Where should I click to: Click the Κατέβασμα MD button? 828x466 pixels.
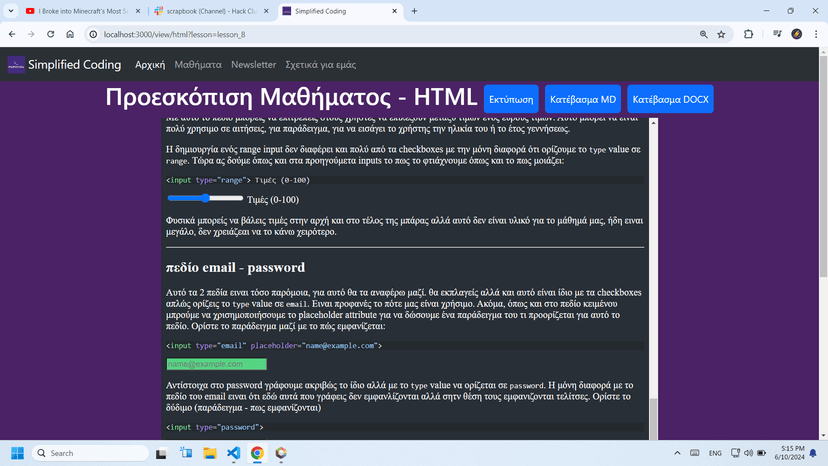(x=582, y=99)
